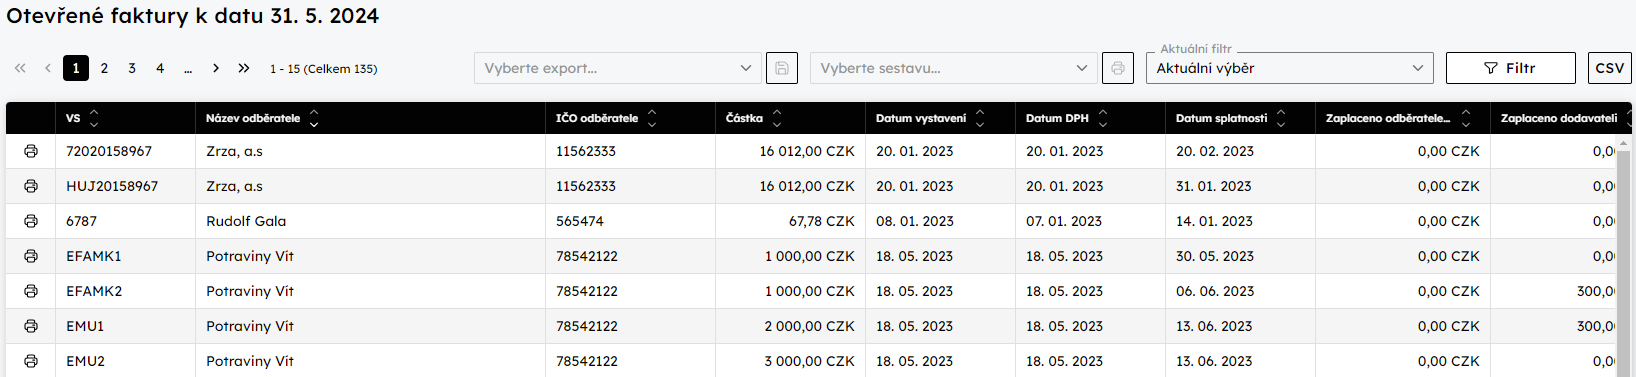Click DPH date 07. 01. 2023

1064,221
